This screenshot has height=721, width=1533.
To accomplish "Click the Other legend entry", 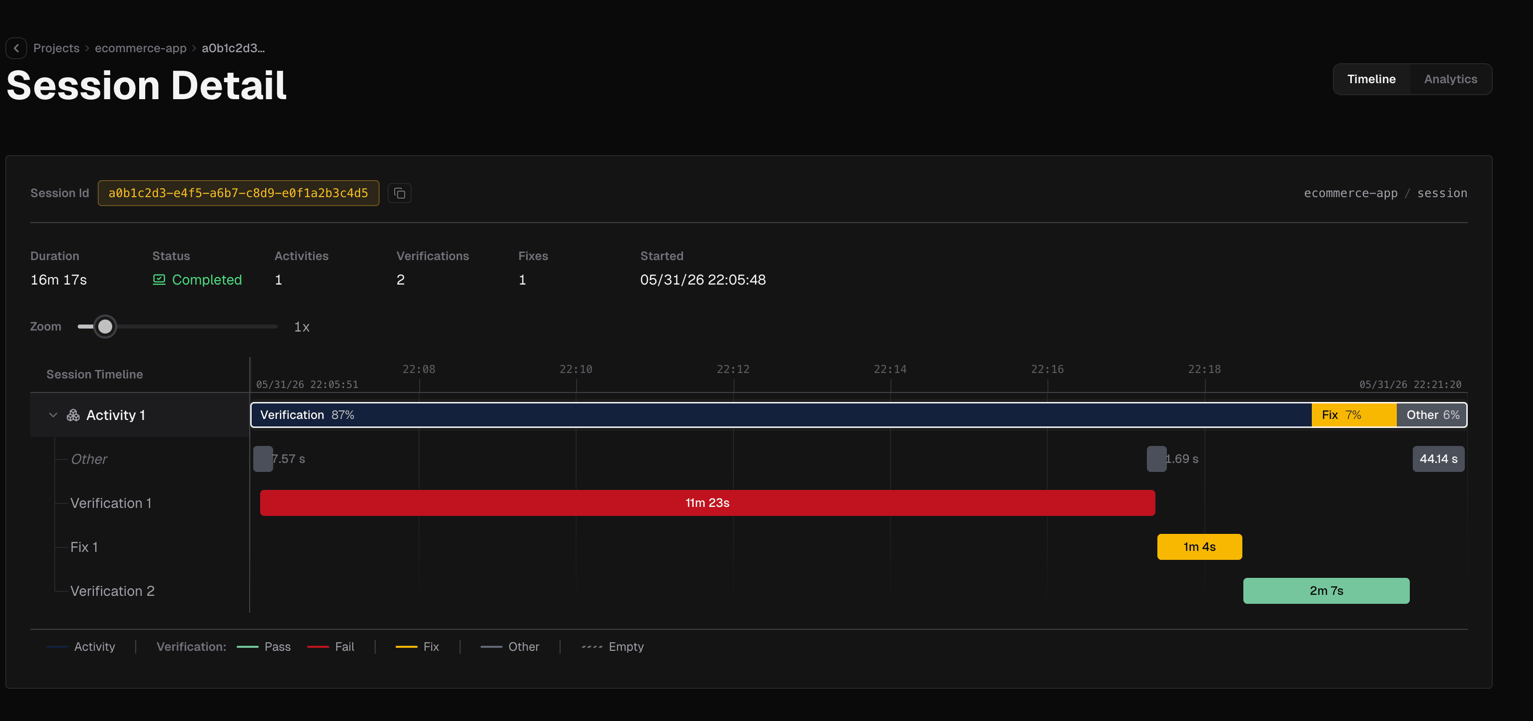I will coord(510,647).
